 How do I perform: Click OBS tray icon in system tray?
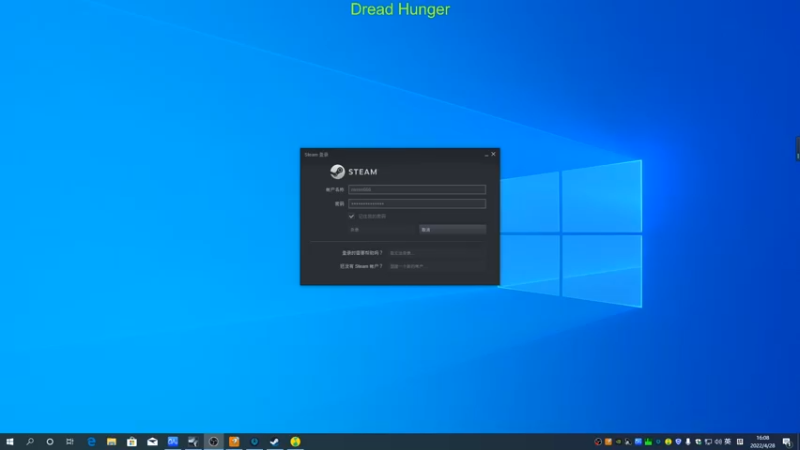[598, 442]
